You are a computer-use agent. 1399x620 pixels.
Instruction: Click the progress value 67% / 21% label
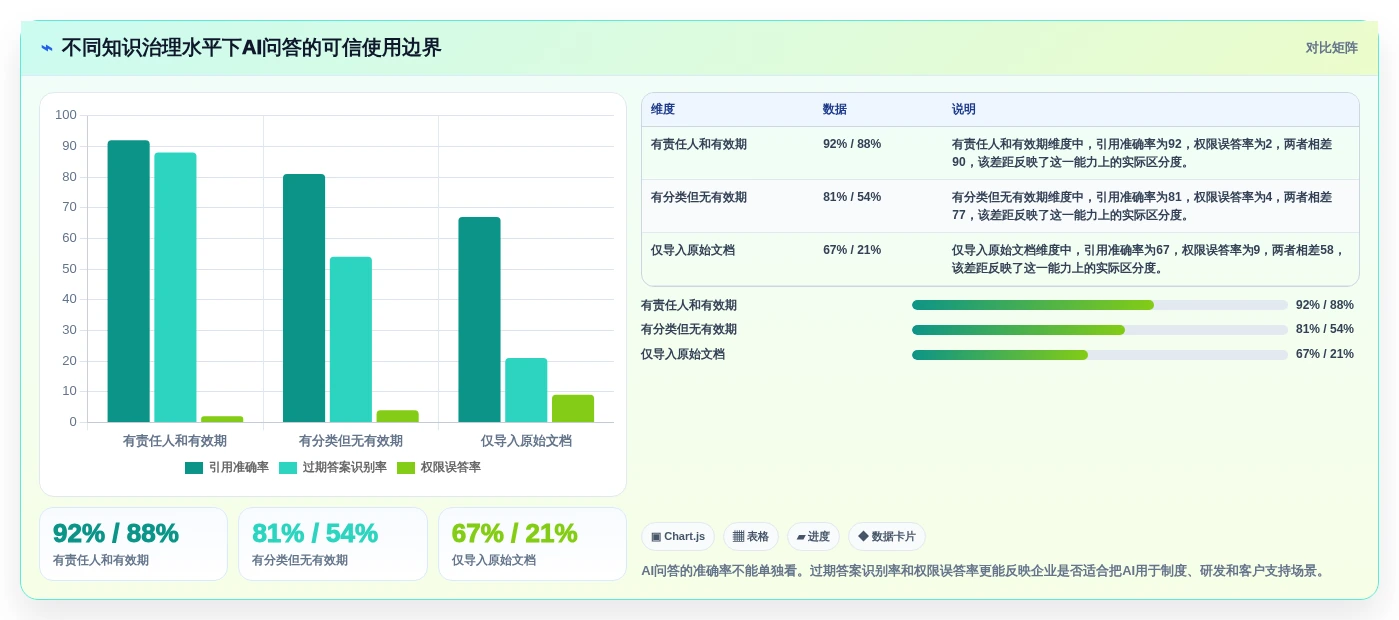click(1325, 354)
